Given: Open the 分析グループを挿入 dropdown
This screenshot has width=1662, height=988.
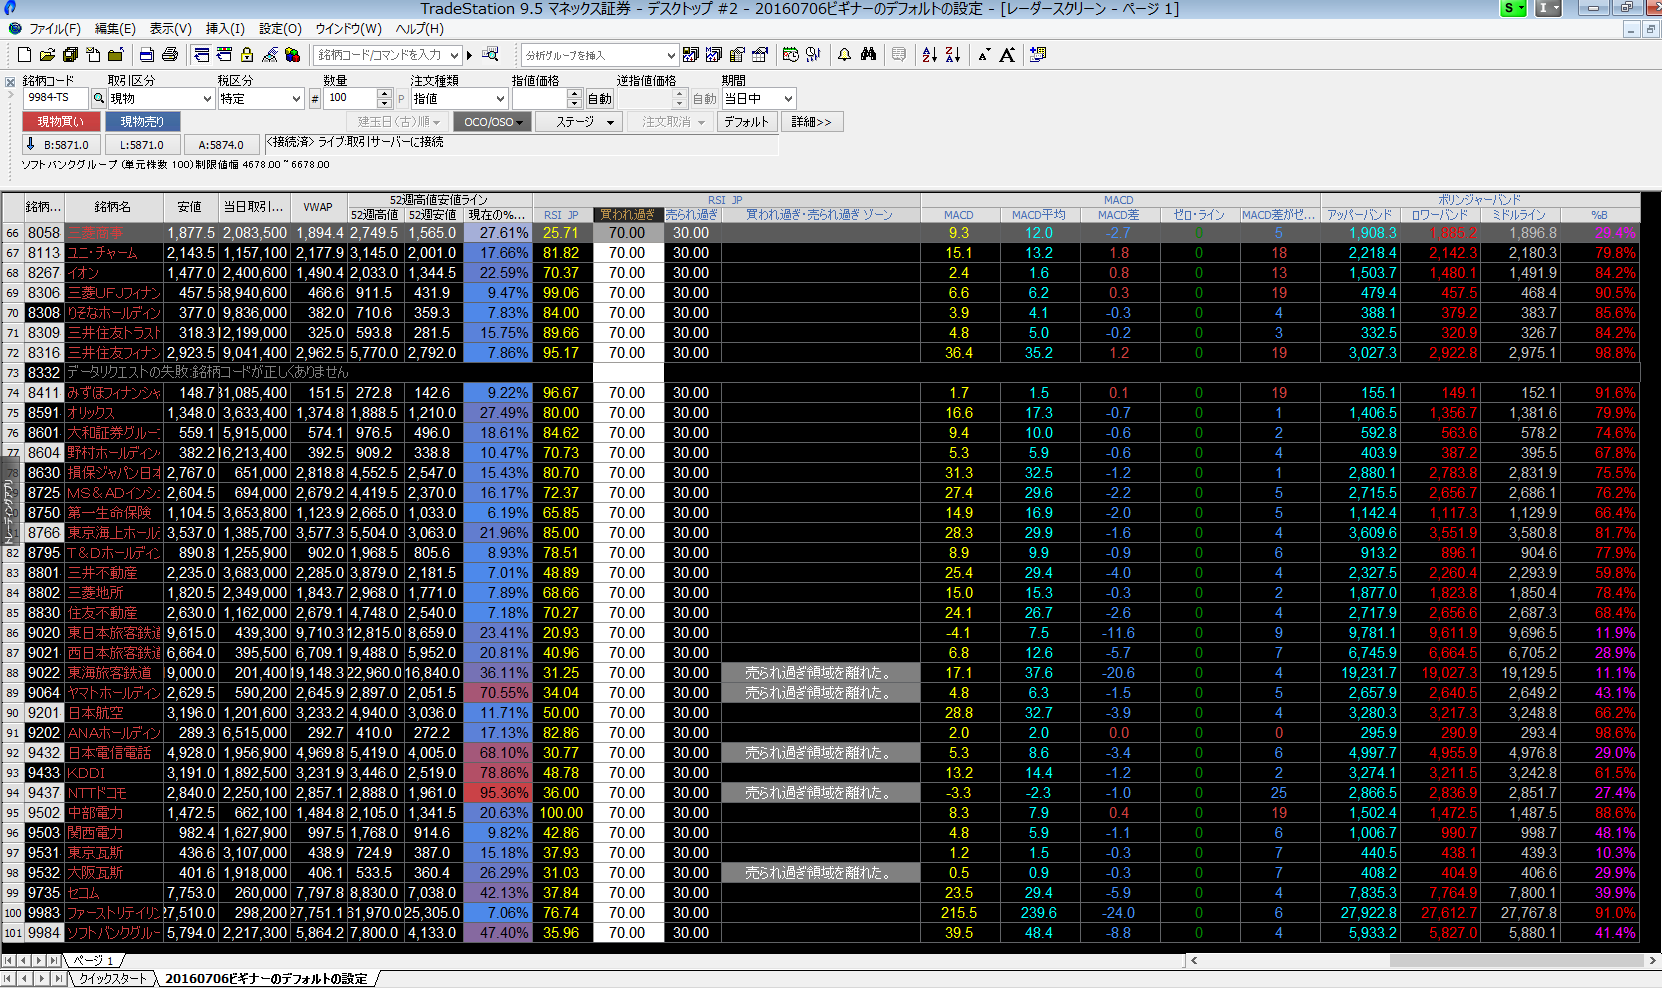Looking at the screenshot, I should (x=671, y=55).
